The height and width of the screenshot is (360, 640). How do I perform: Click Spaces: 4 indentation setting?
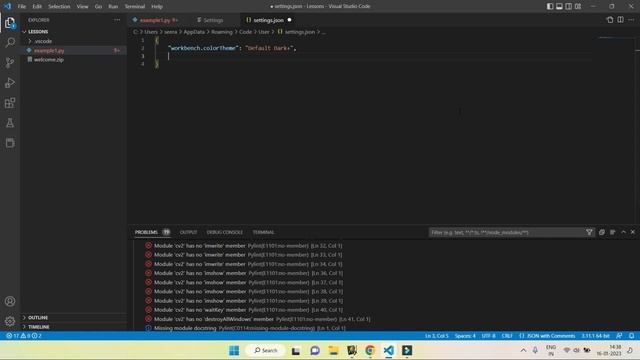465,336
